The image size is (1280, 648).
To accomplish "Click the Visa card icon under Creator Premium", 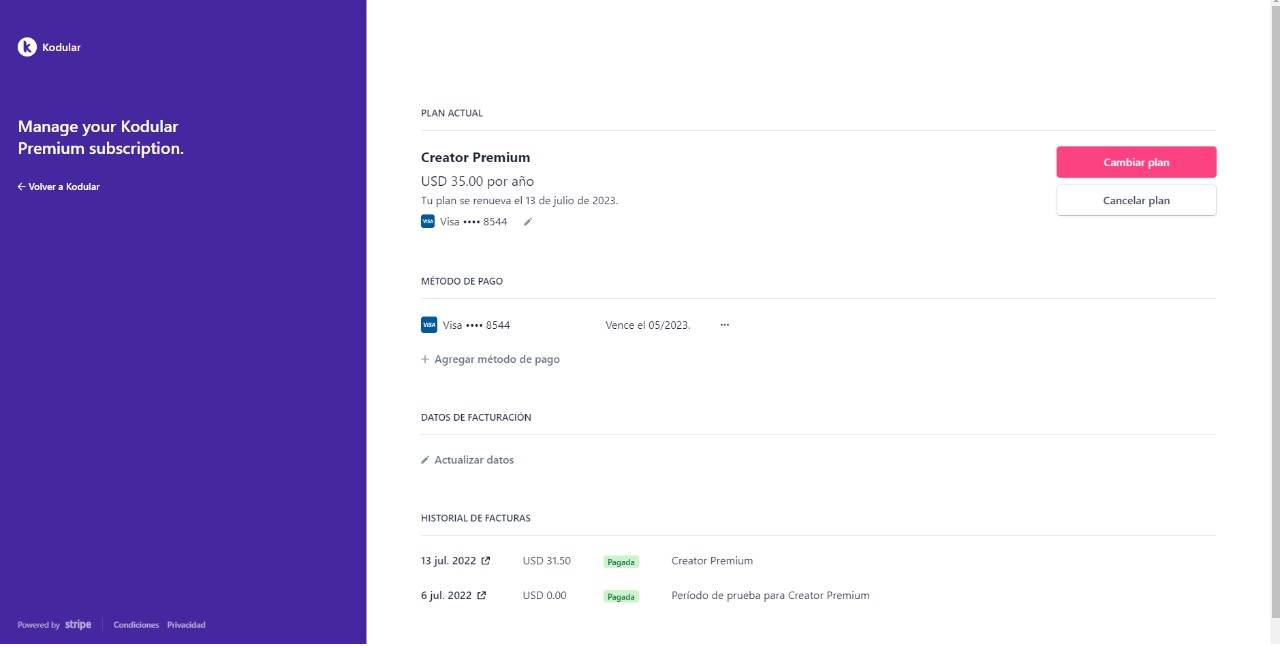I will [x=428, y=222].
